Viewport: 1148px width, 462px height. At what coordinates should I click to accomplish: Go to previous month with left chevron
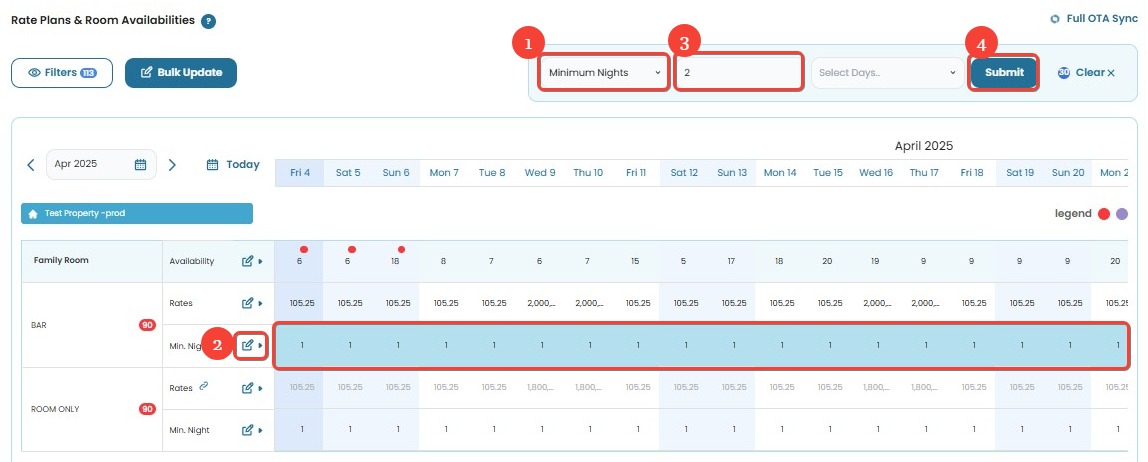click(x=31, y=165)
